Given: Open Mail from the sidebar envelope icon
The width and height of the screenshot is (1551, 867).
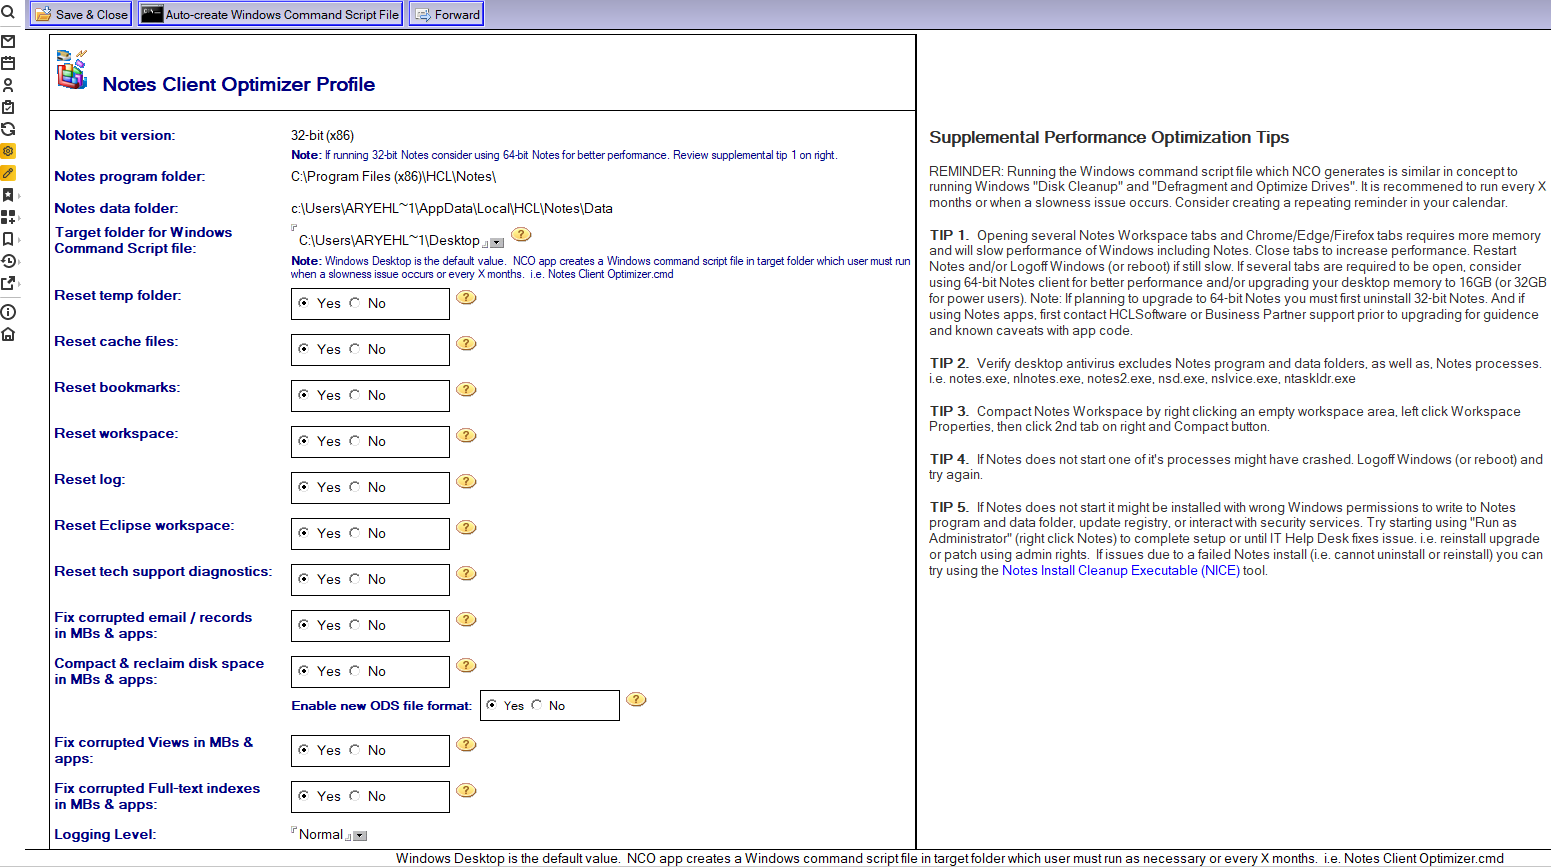Looking at the screenshot, I should tap(8, 42).
